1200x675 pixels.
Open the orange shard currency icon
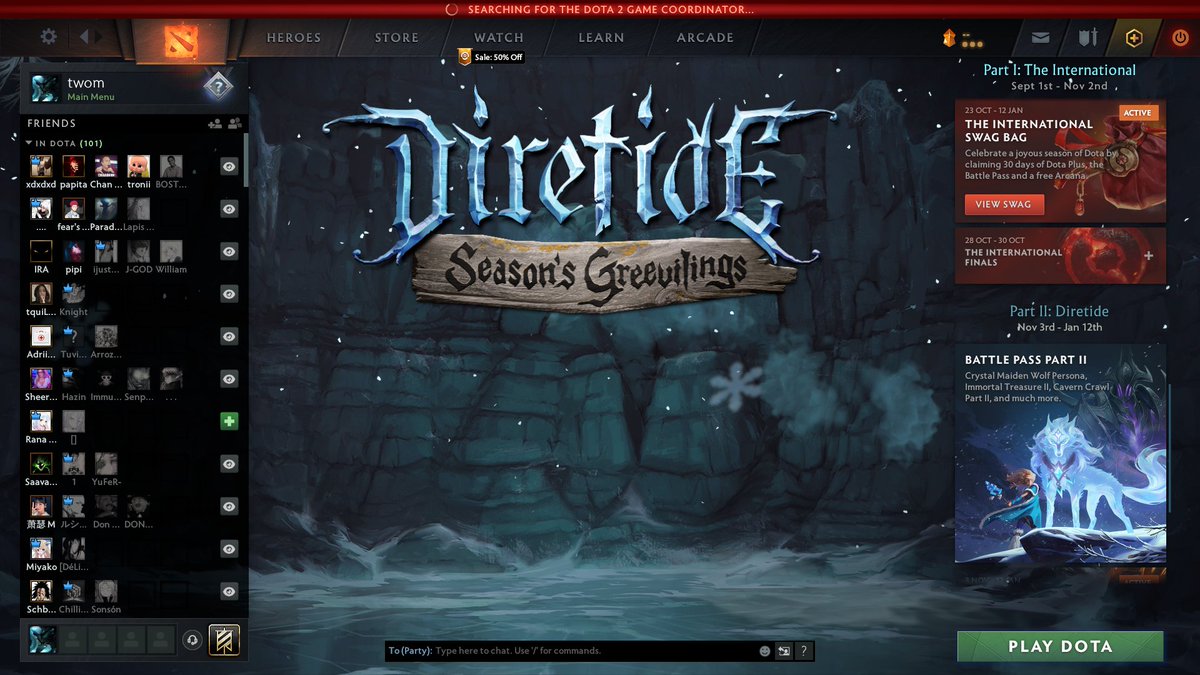coord(949,37)
